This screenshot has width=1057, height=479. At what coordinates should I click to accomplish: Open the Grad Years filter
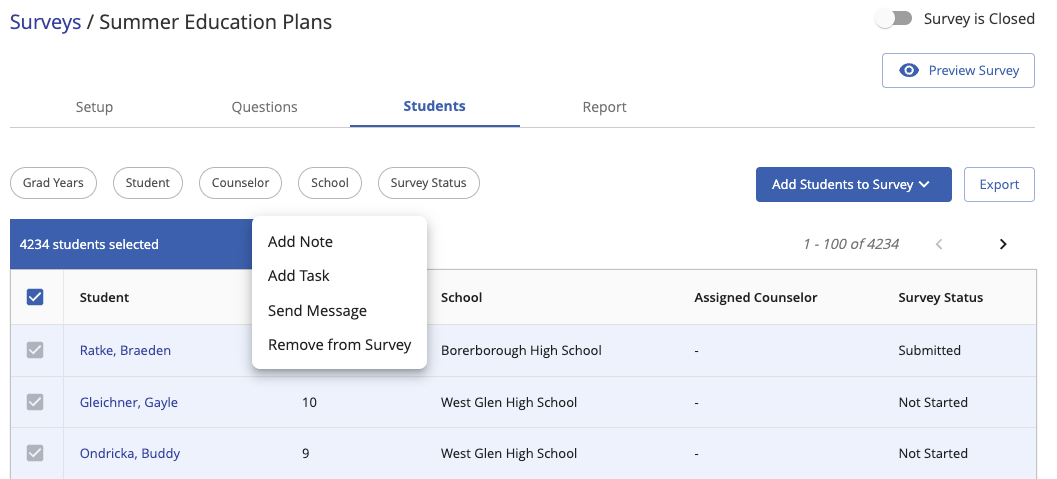pyautogui.click(x=53, y=183)
